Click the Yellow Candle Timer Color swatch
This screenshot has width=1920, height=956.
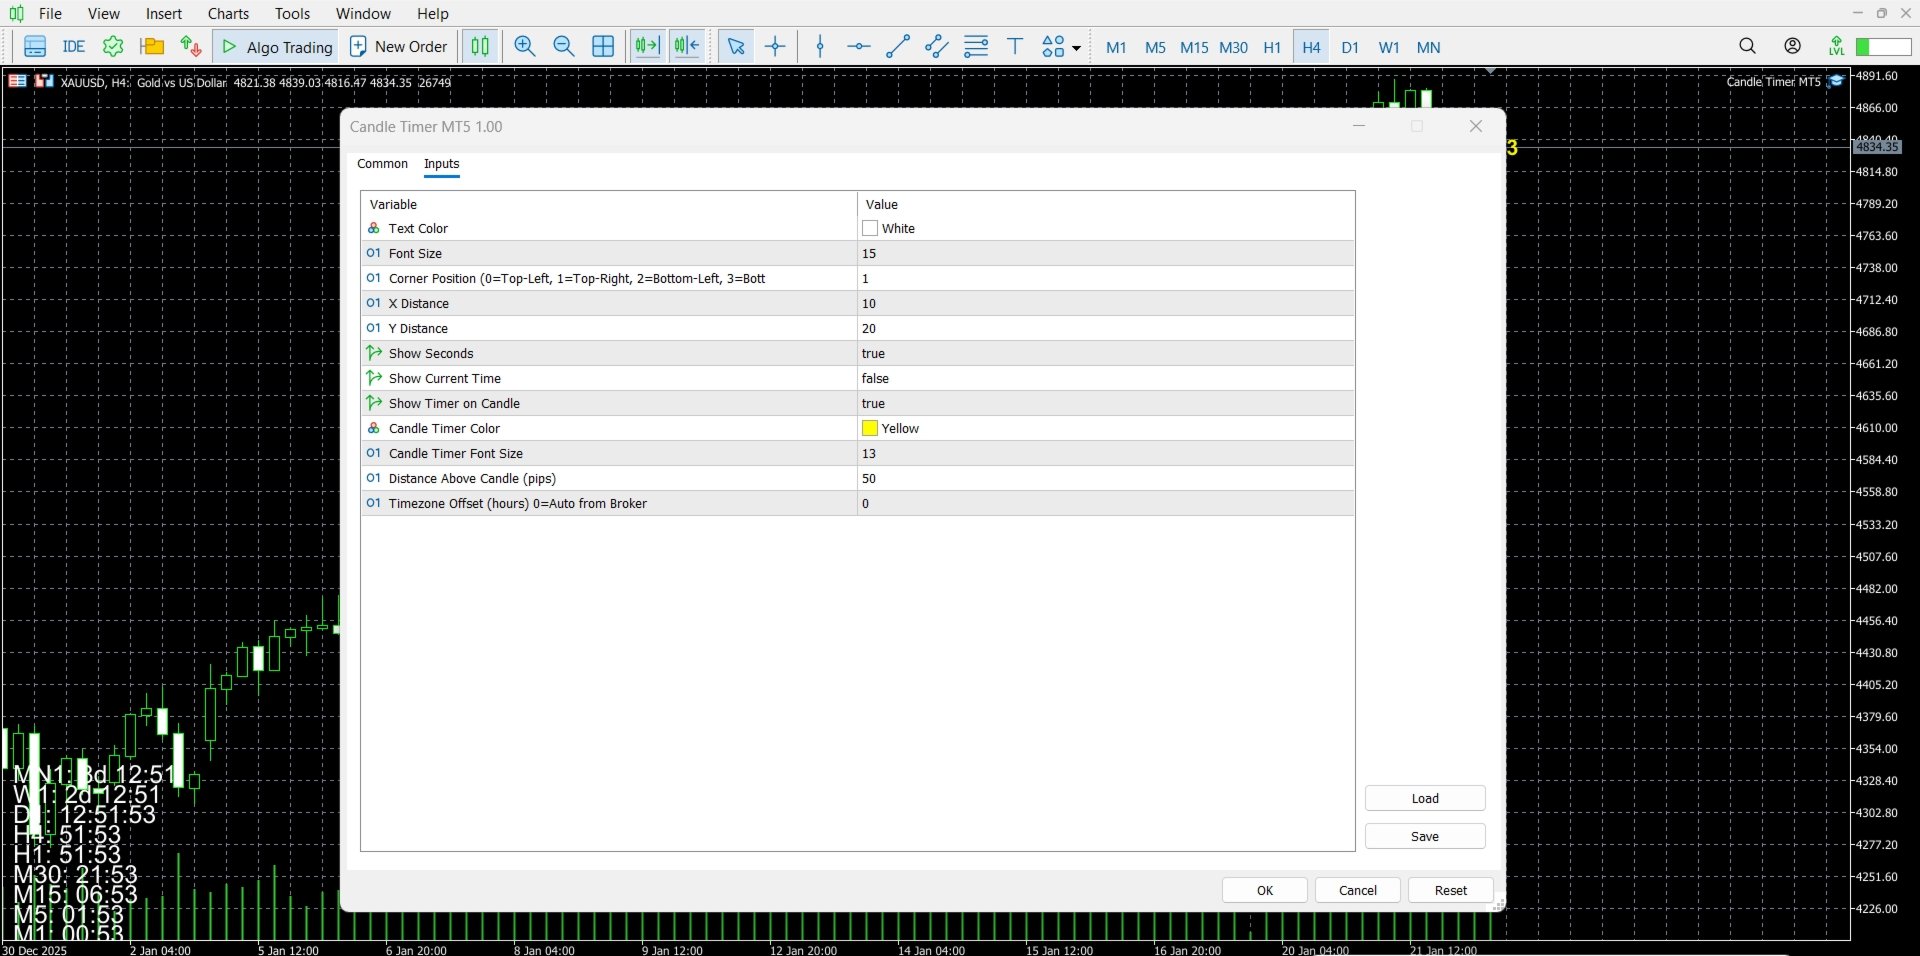[x=870, y=428]
